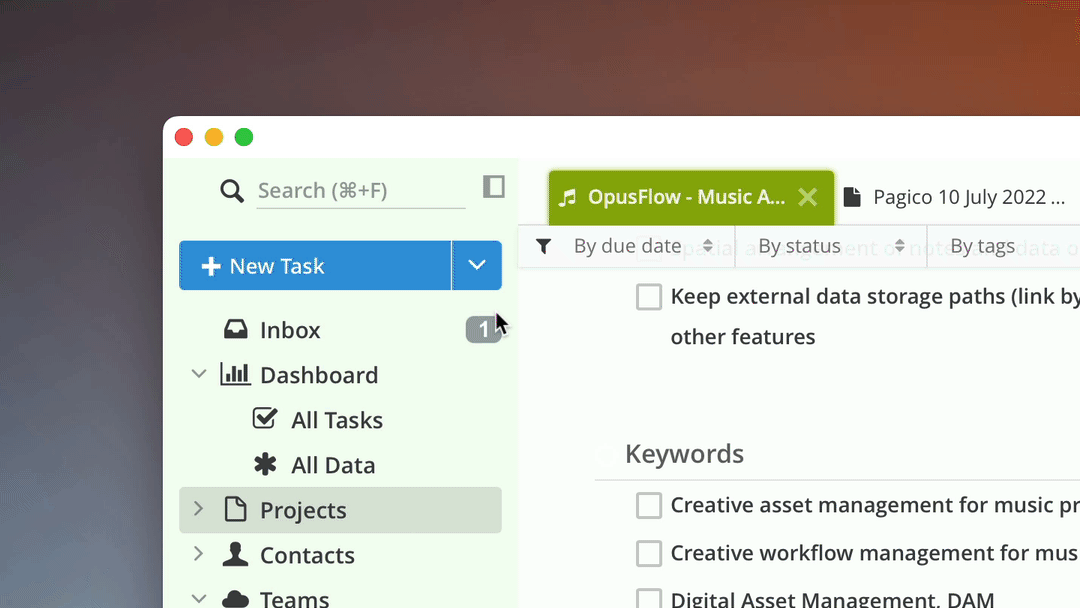Image resolution: width=1080 pixels, height=608 pixels.
Task: Click into the Search input field
Action: coord(360,191)
